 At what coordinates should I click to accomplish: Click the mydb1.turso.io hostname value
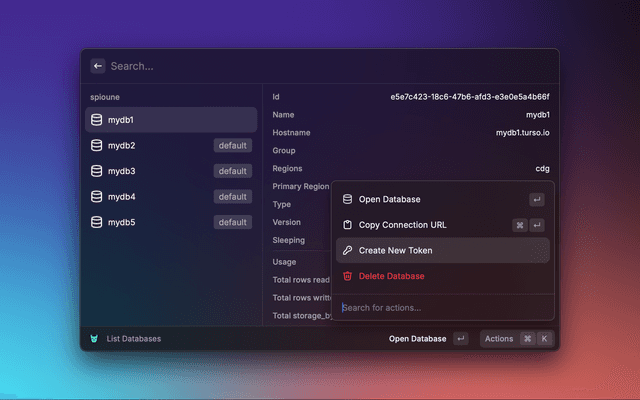coord(522,133)
